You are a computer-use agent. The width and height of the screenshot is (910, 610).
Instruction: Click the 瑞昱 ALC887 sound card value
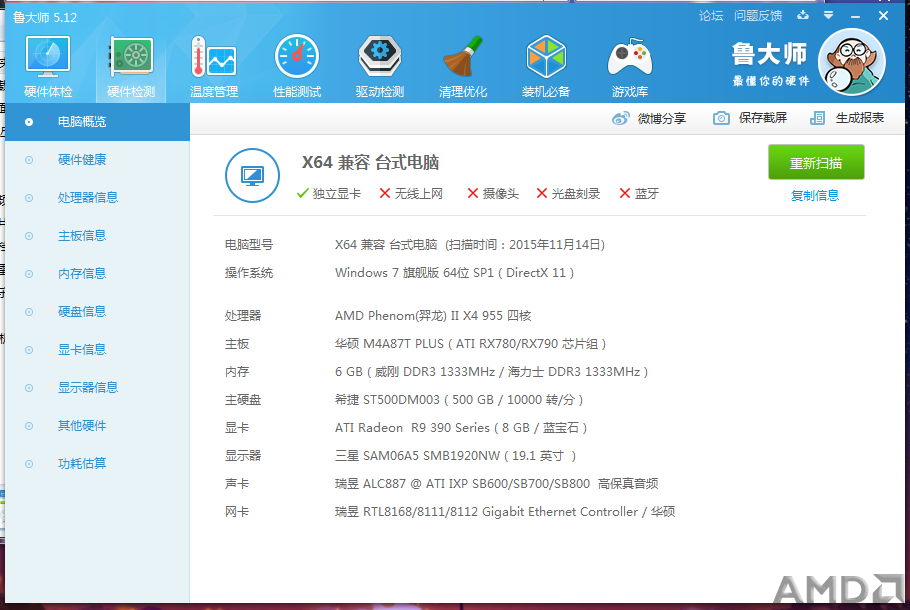(x=497, y=483)
